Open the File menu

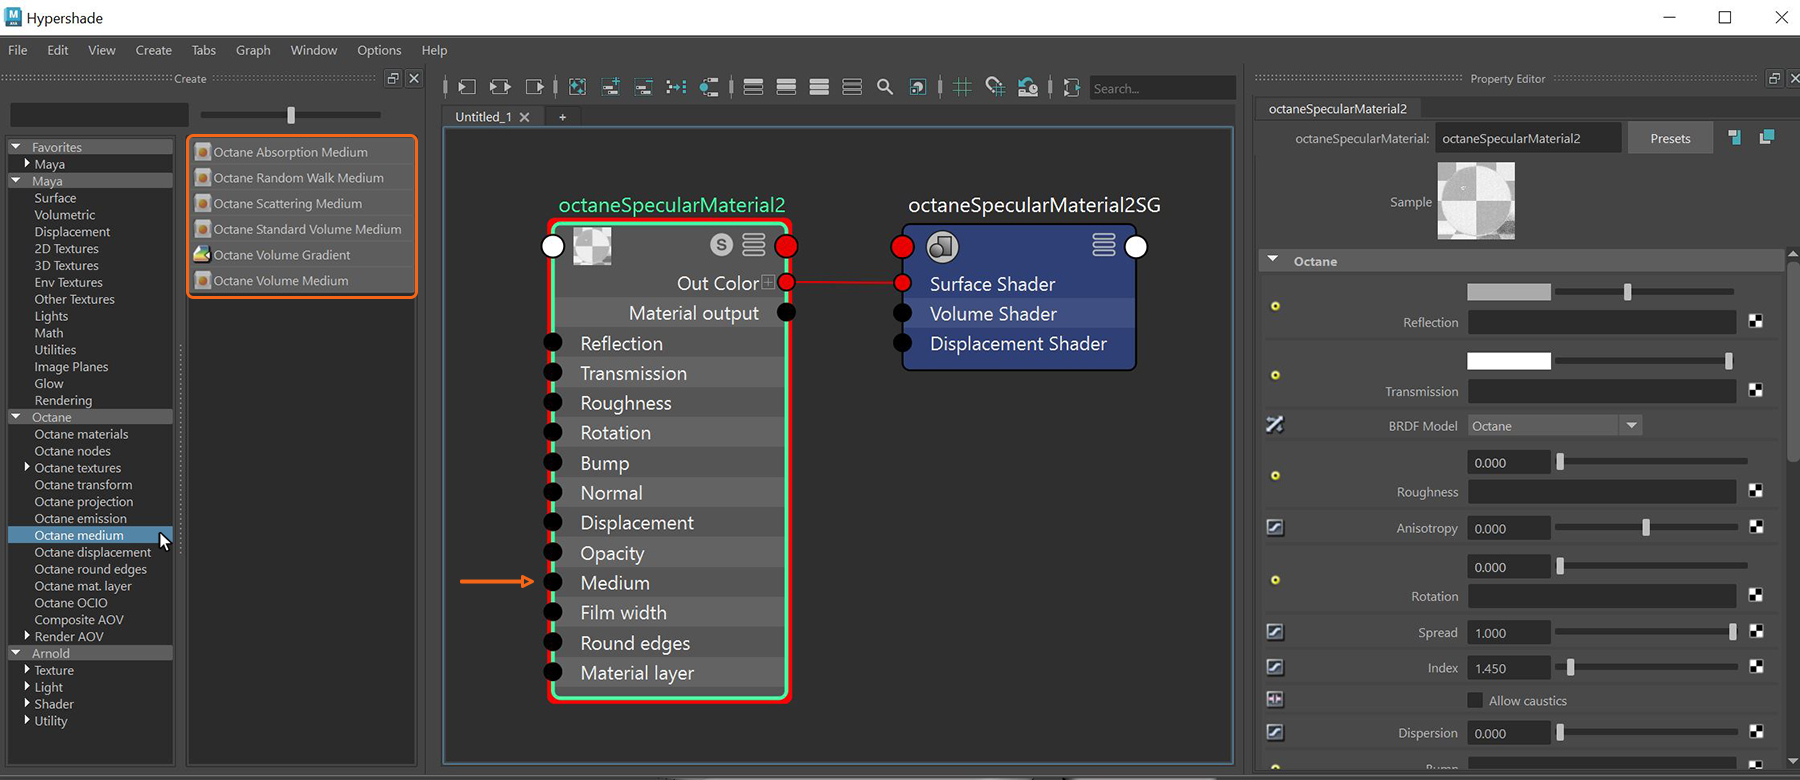click(x=18, y=50)
